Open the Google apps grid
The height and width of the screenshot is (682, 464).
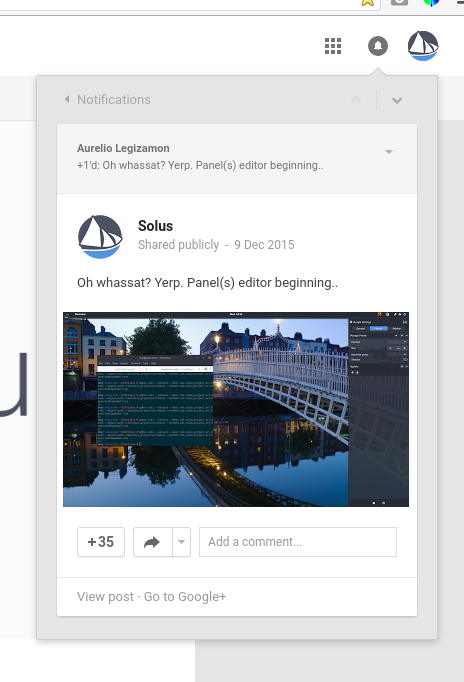click(333, 46)
